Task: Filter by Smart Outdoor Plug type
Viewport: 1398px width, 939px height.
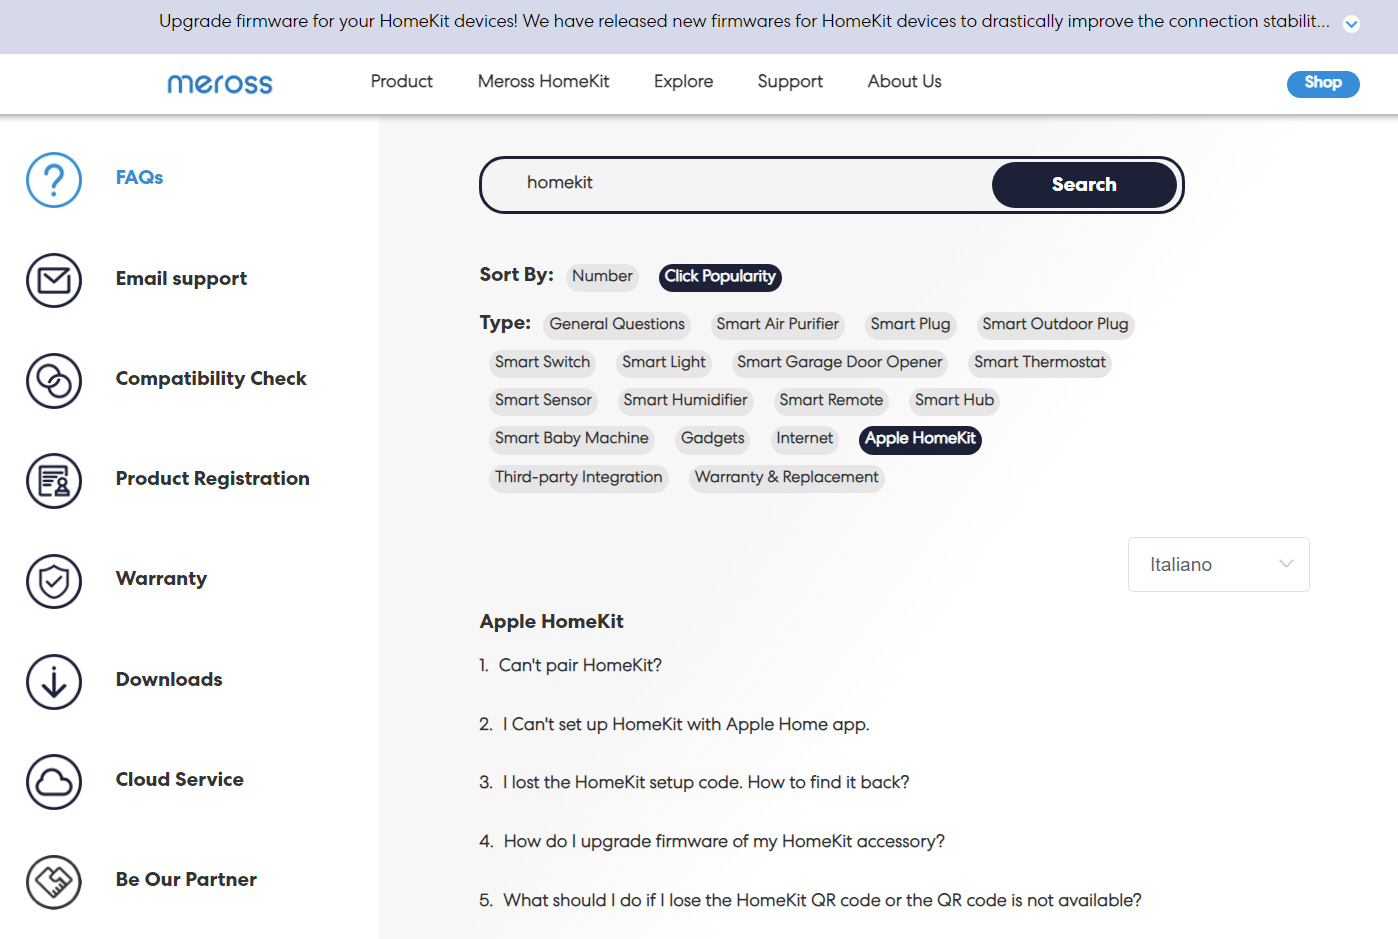Action: [x=1055, y=325]
